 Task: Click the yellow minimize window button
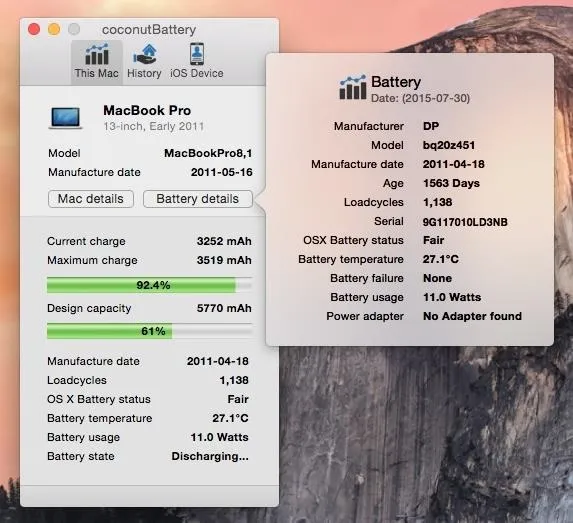[54, 29]
